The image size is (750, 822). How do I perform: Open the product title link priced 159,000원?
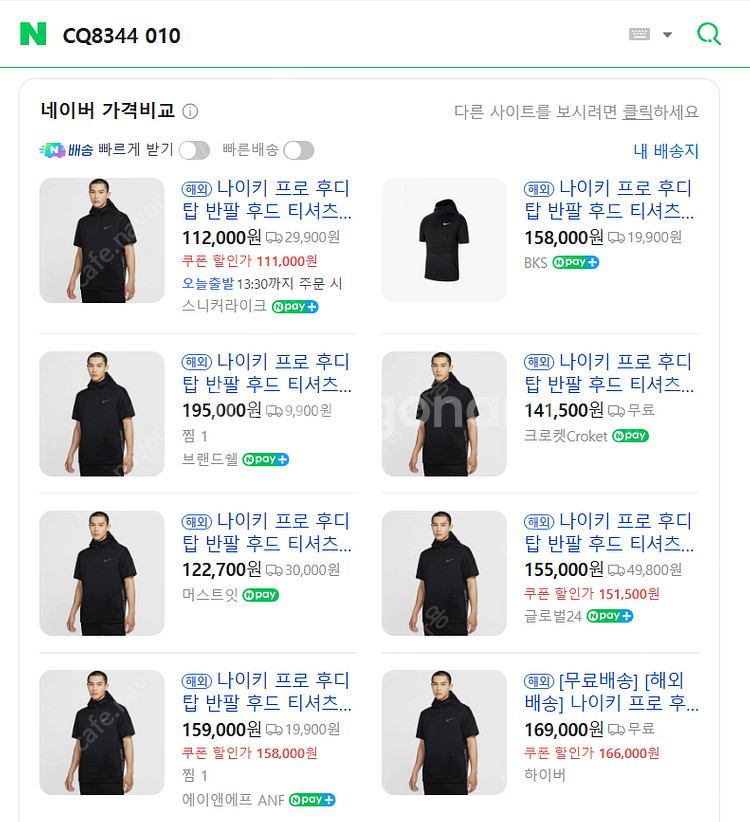(x=267, y=691)
